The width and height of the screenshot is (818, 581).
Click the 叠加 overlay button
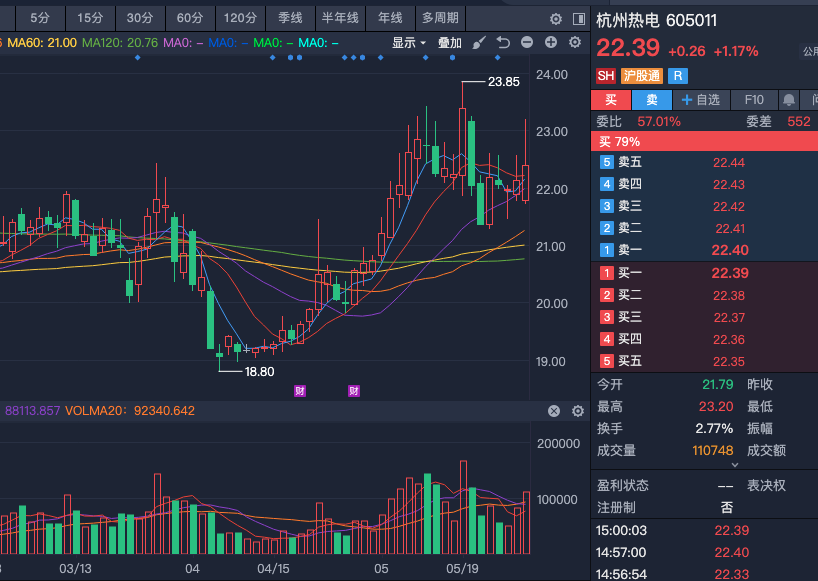450,43
